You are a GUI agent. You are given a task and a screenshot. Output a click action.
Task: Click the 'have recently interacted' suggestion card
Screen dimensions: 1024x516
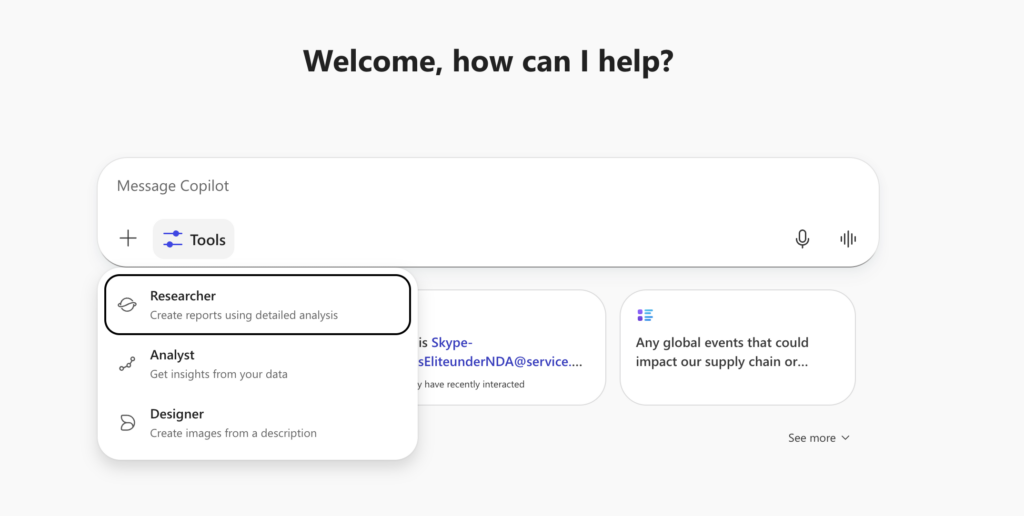click(510, 384)
